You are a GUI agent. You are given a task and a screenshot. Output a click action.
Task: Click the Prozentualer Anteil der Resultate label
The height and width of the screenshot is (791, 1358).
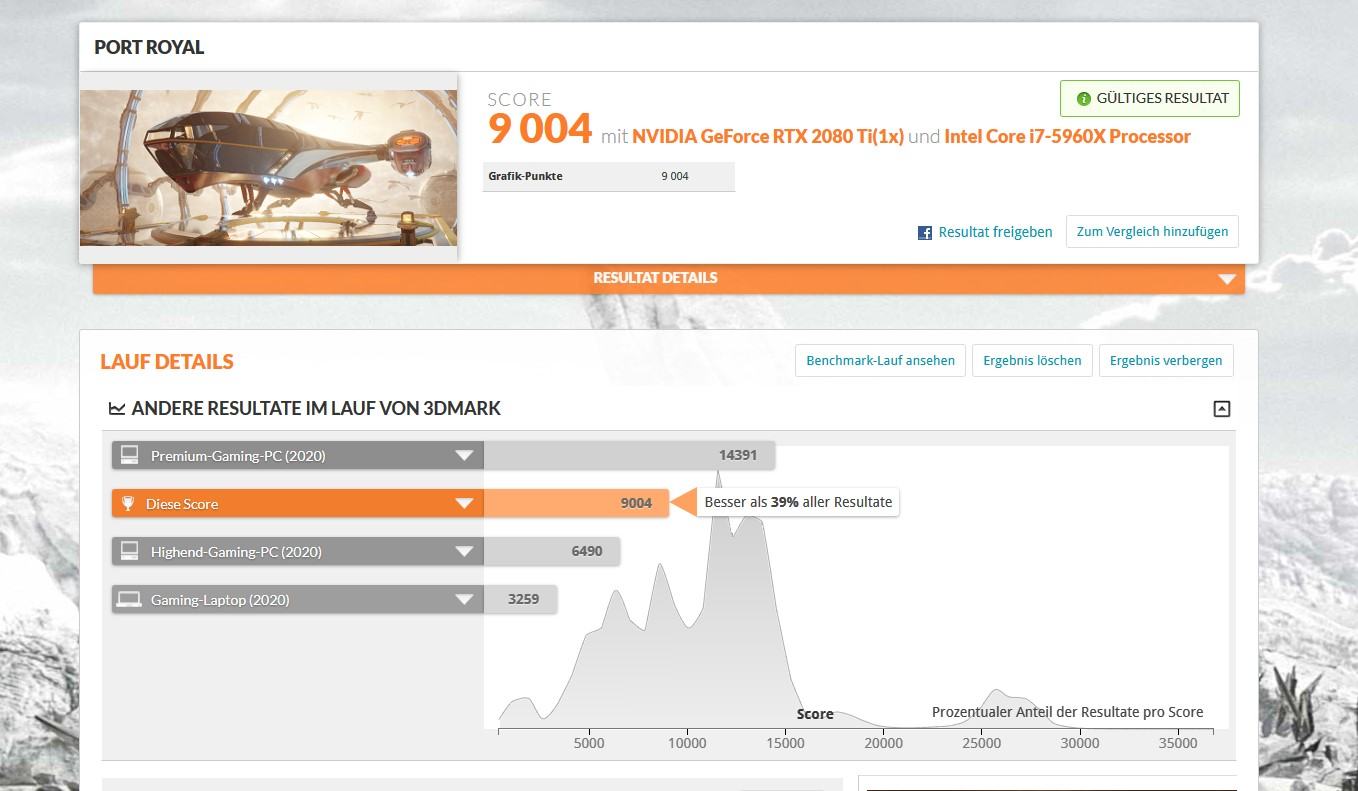pyautogui.click(x=1067, y=712)
